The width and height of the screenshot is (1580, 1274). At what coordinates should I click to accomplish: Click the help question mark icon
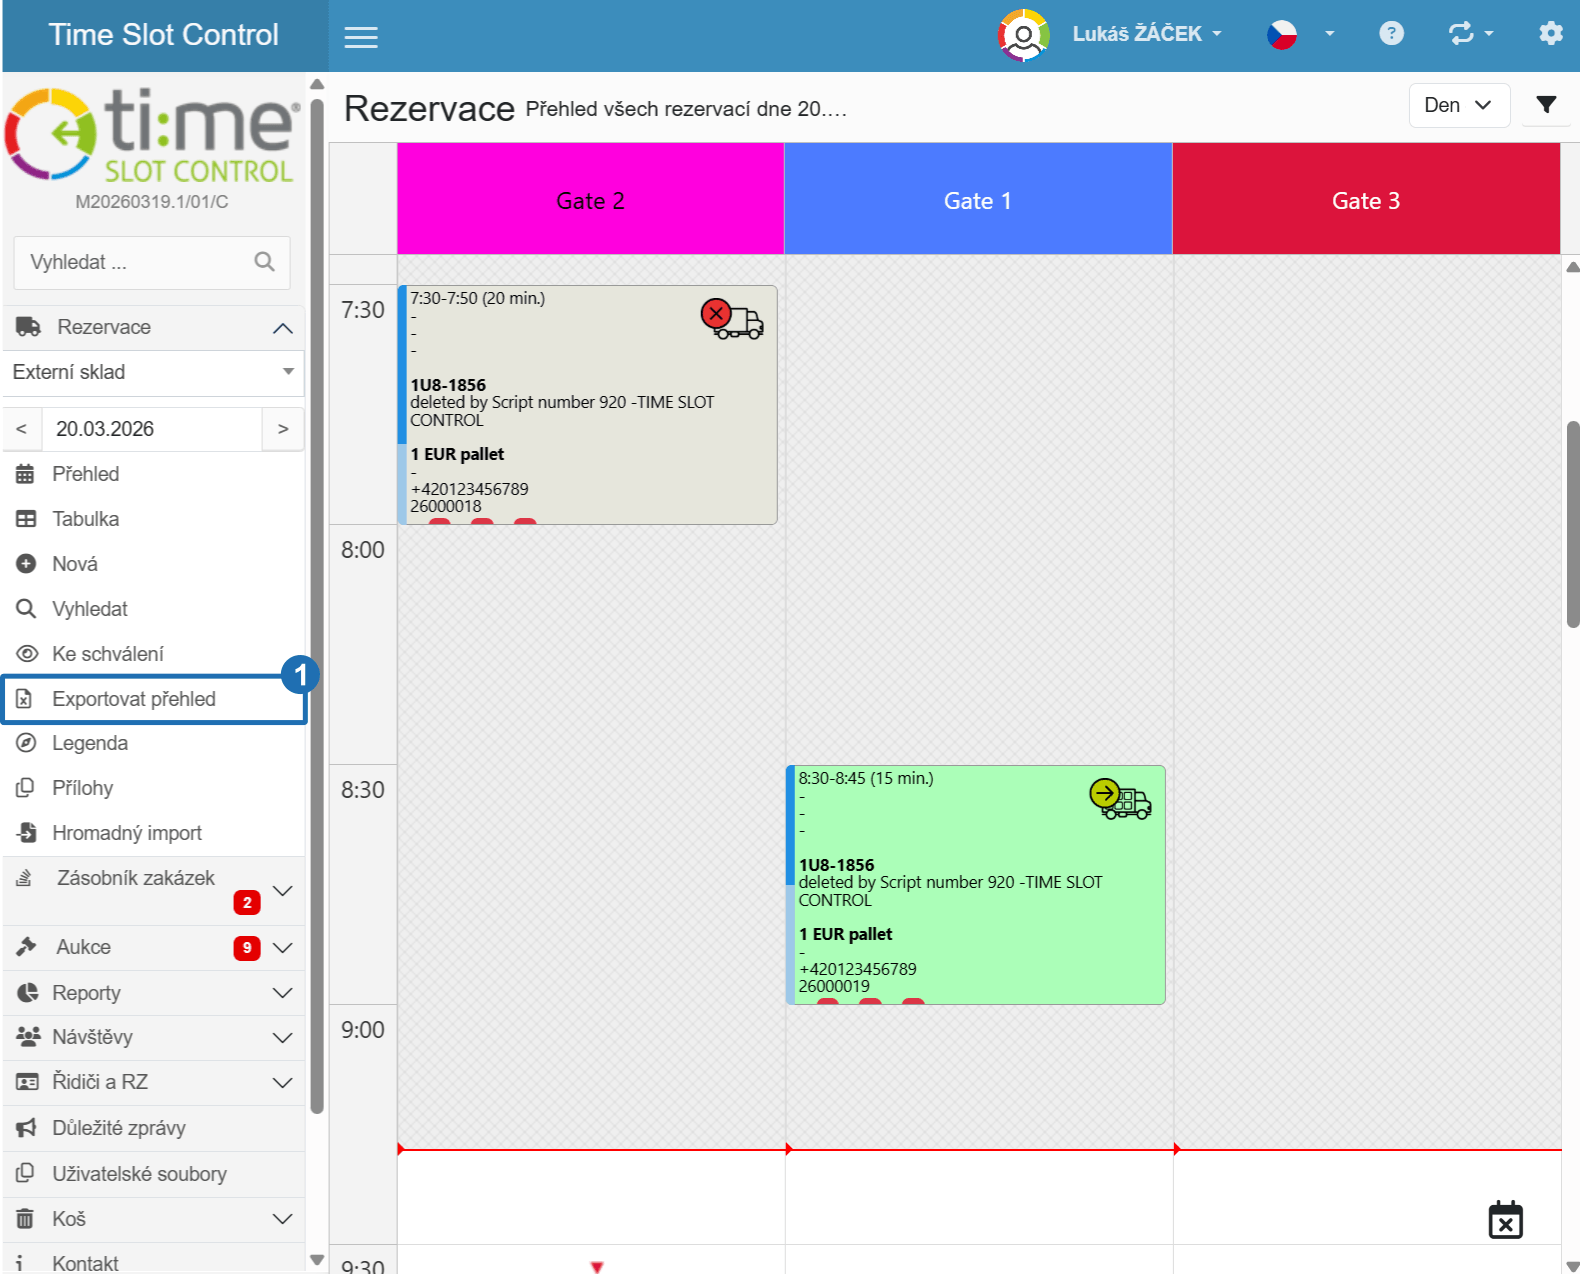coord(1391,33)
